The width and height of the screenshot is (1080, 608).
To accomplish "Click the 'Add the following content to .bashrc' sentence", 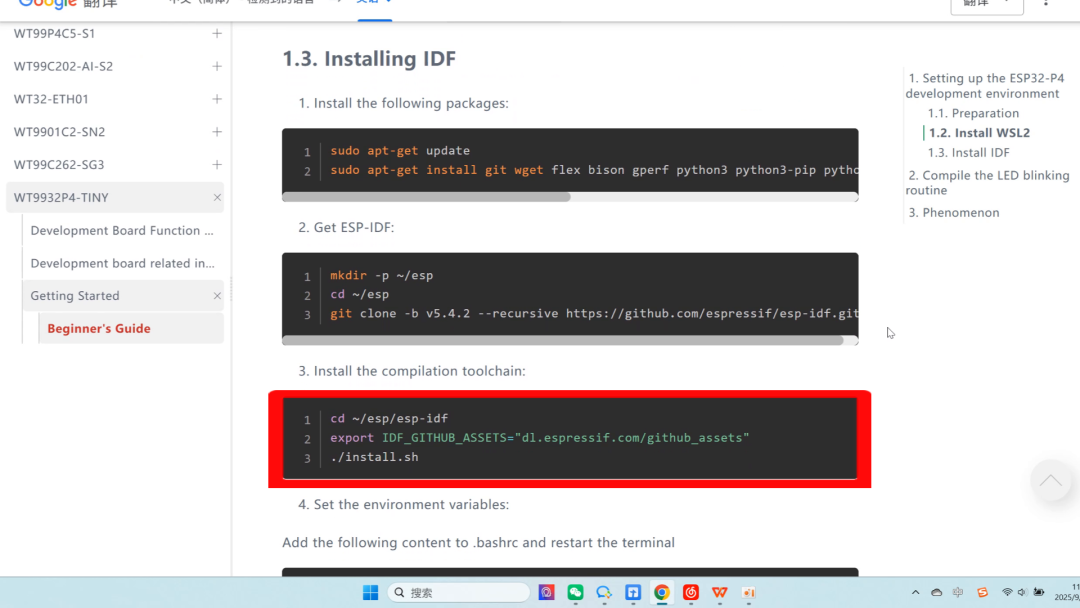I will click(479, 543).
